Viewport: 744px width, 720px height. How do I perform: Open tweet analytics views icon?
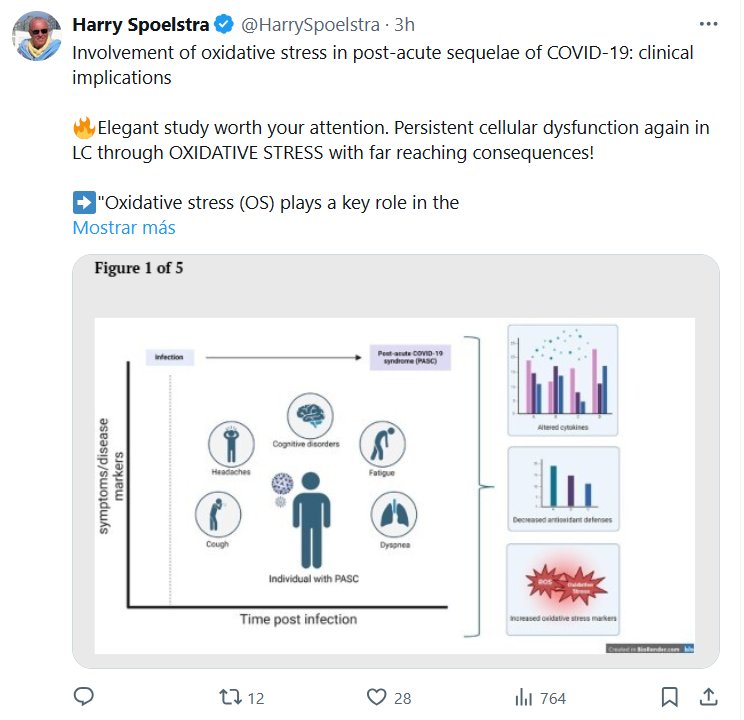coord(522,697)
